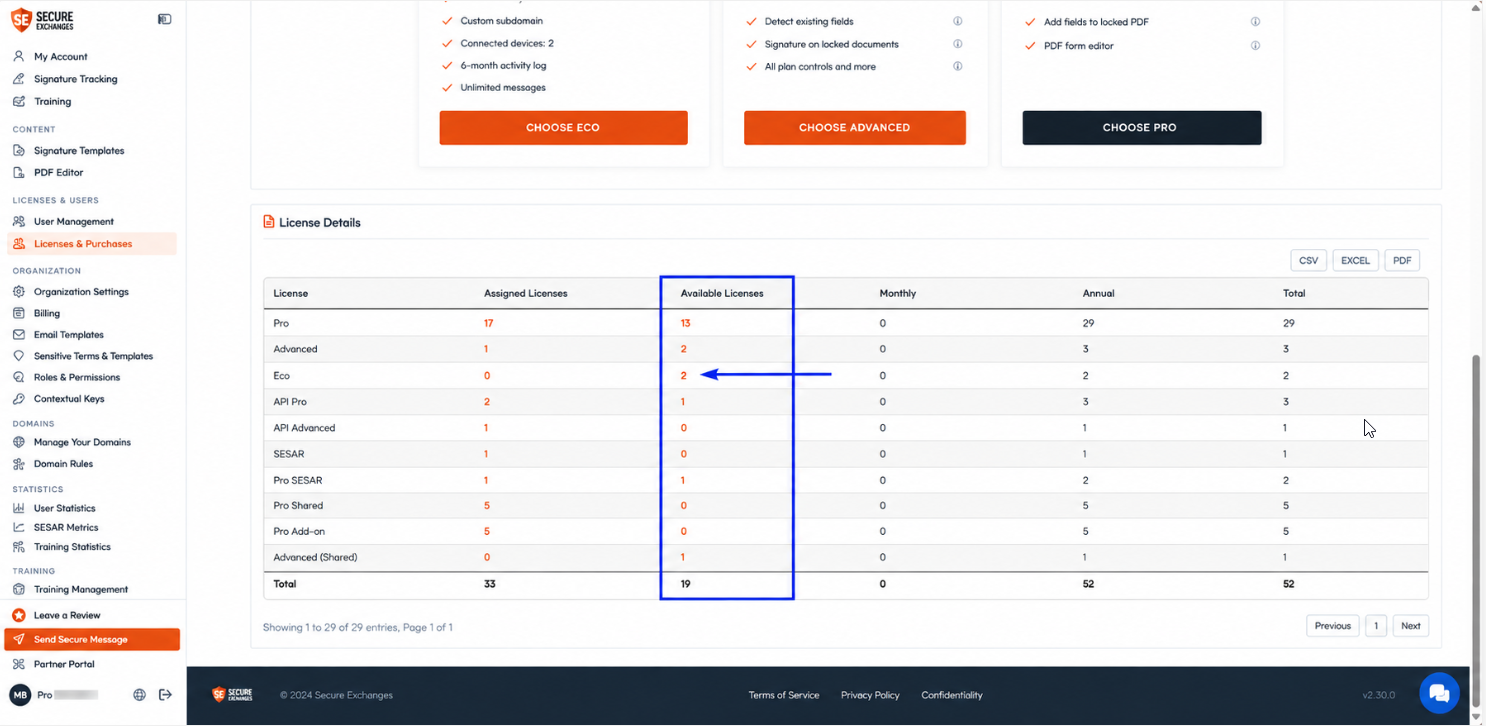
Task: Sort by Monthly column header
Action: [x=898, y=293]
